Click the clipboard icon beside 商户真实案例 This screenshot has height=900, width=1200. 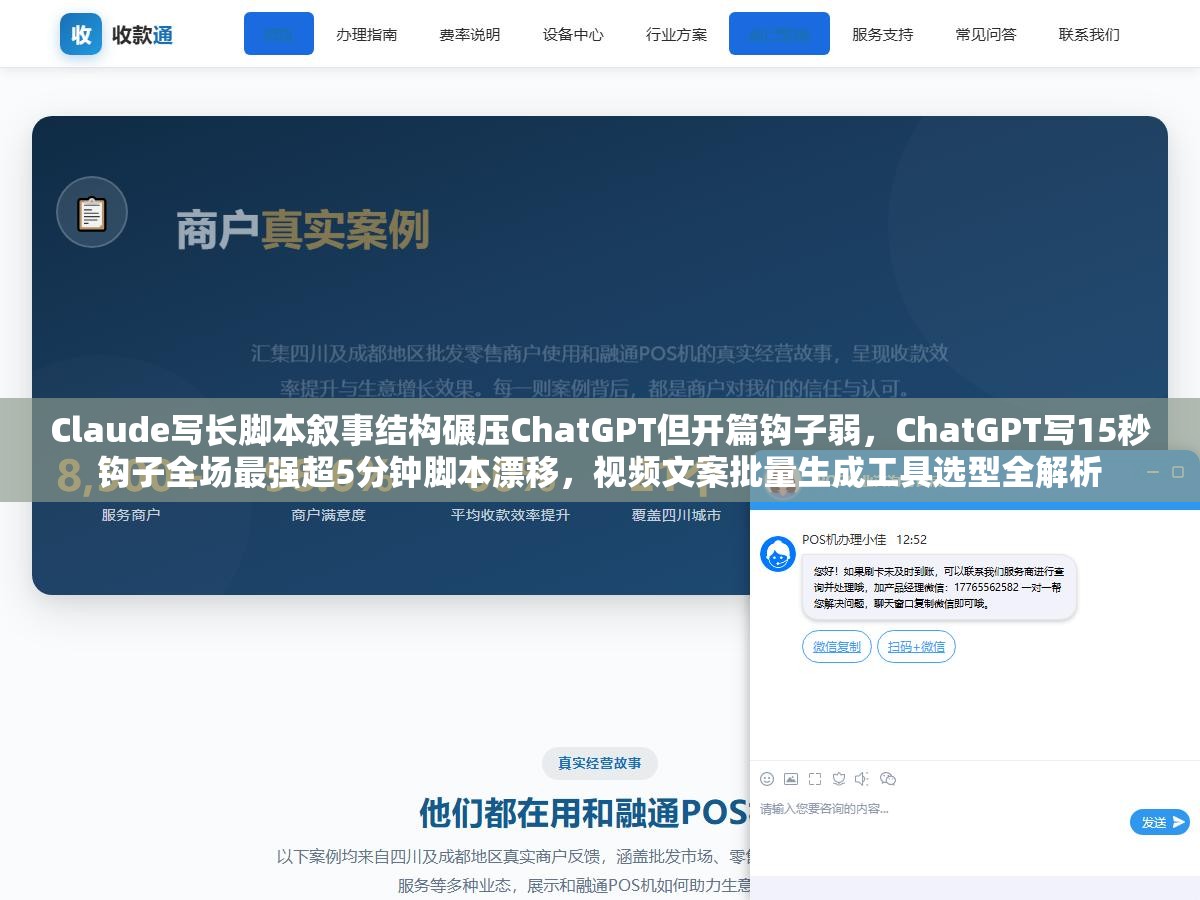tap(92, 213)
